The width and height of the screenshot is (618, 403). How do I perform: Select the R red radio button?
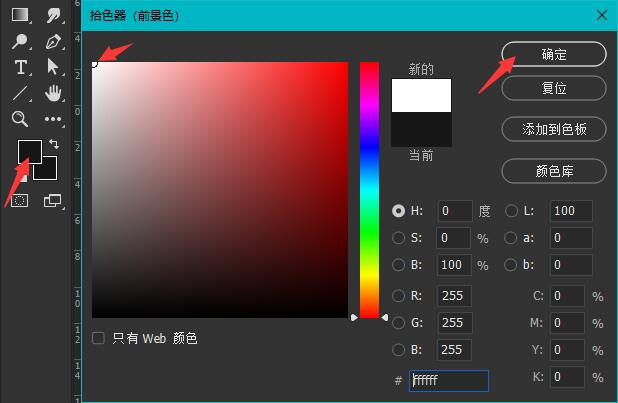point(398,296)
